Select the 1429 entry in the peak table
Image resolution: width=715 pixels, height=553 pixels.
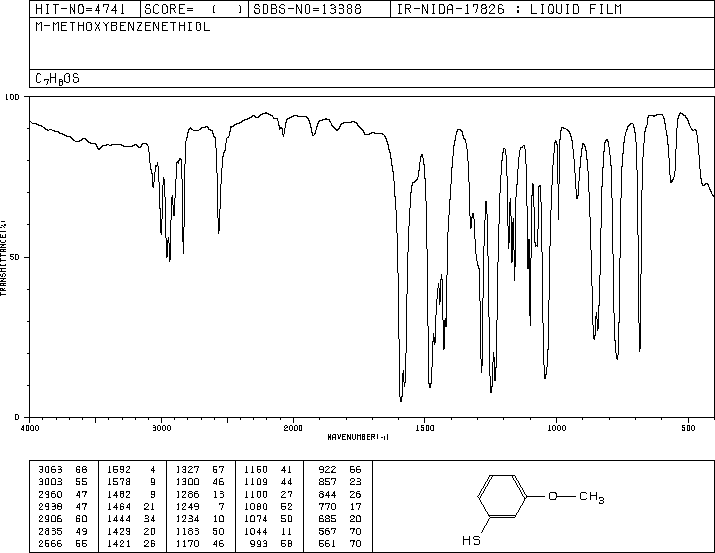119,531
